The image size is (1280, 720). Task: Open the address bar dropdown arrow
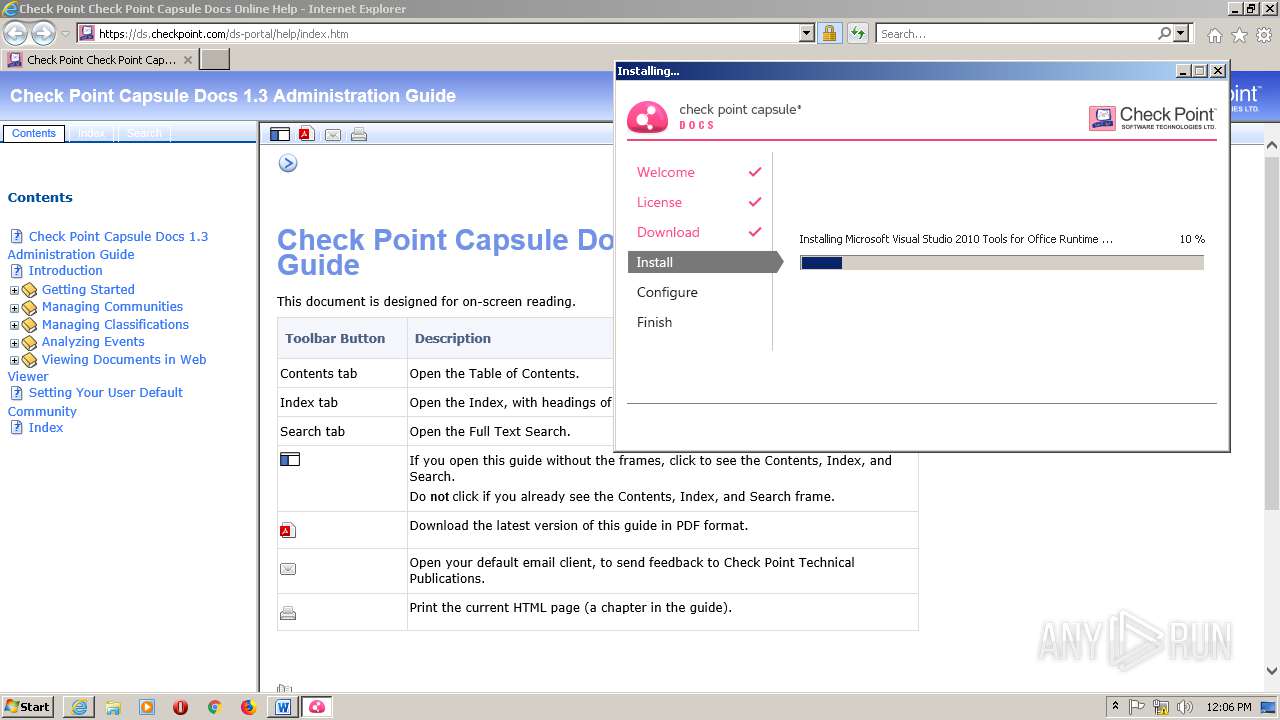click(x=807, y=33)
